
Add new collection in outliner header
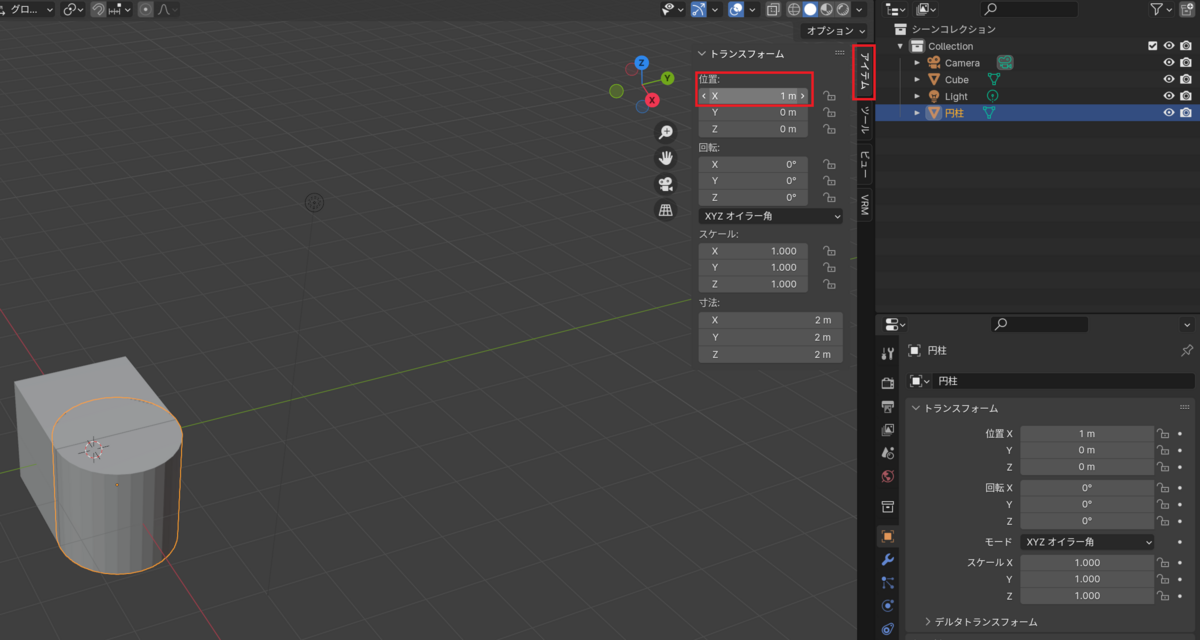[1189, 9]
